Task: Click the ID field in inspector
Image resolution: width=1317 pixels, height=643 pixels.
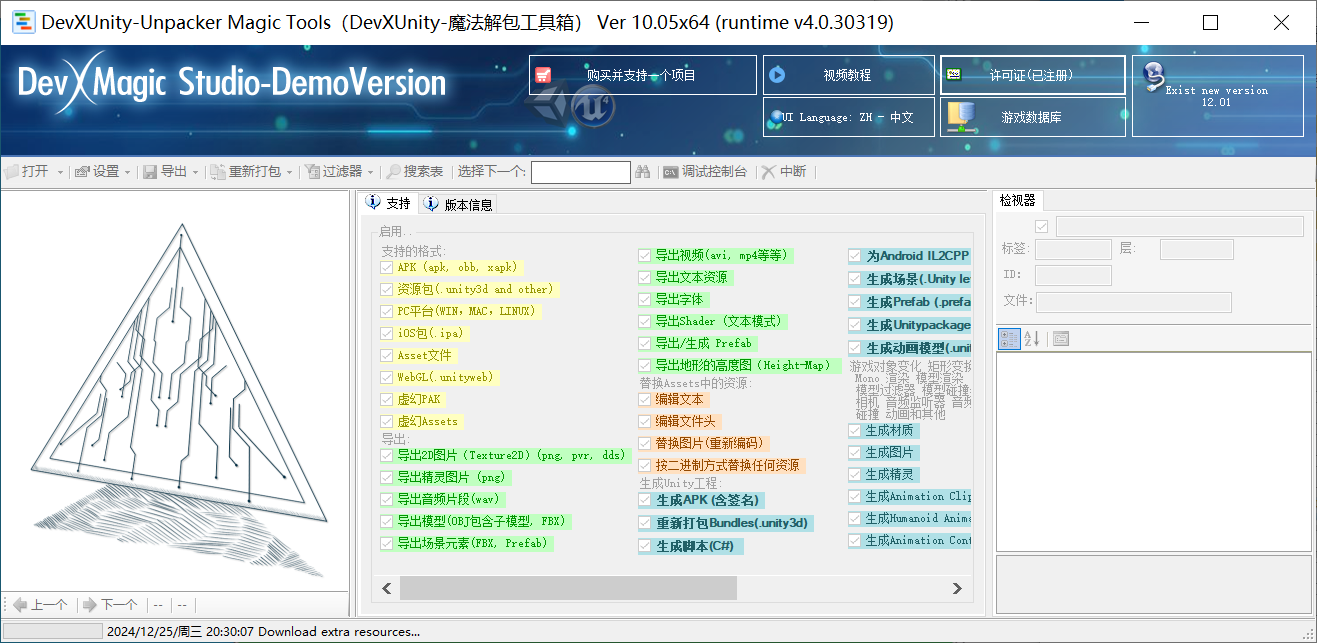Action: pyautogui.click(x=1073, y=275)
